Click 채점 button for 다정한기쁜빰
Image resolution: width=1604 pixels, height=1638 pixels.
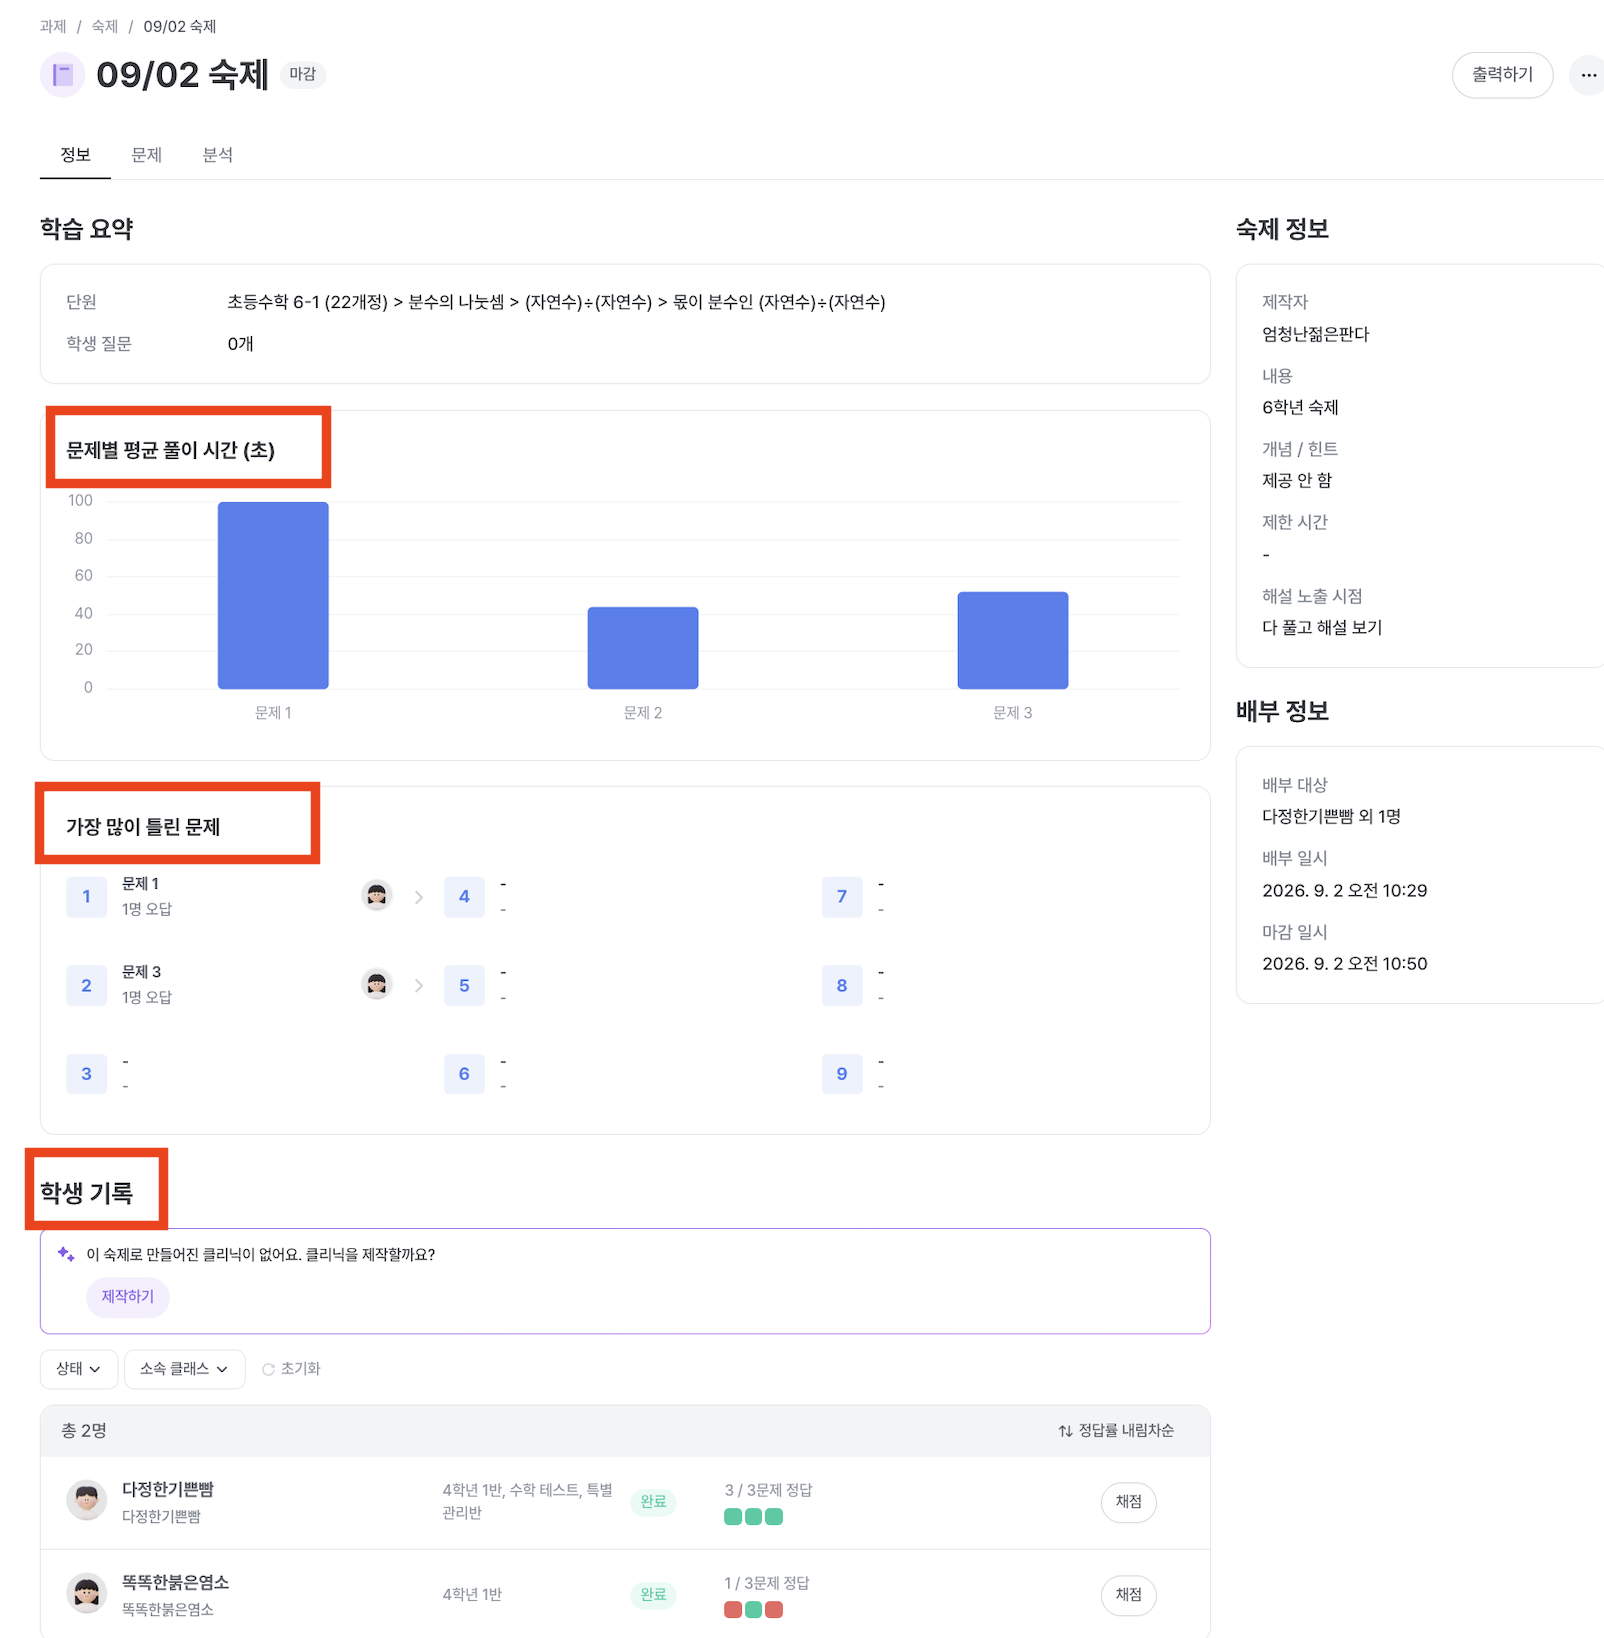click(1128, 1502)
